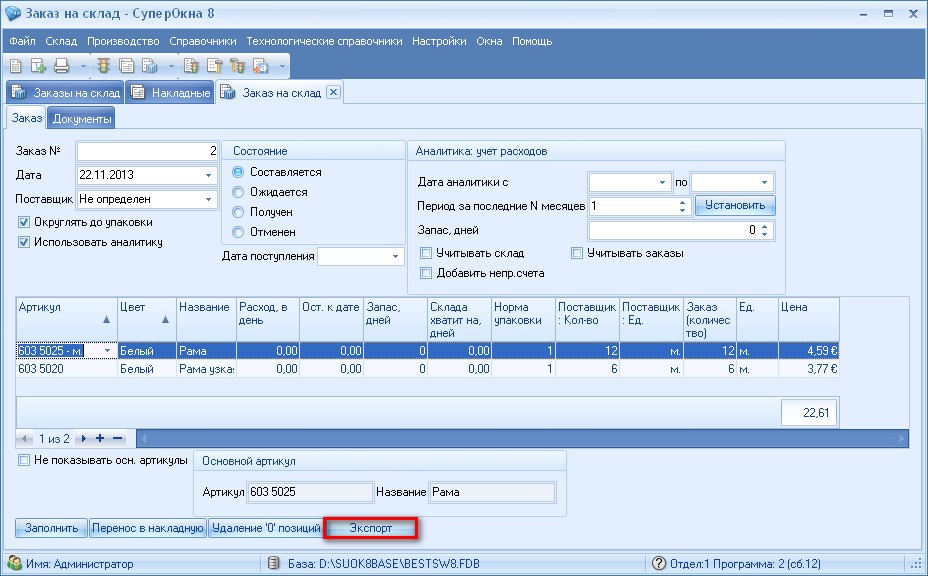Sort by 'Цвет' column header
This screenshot has height=576, width=928.
[147, 319]
